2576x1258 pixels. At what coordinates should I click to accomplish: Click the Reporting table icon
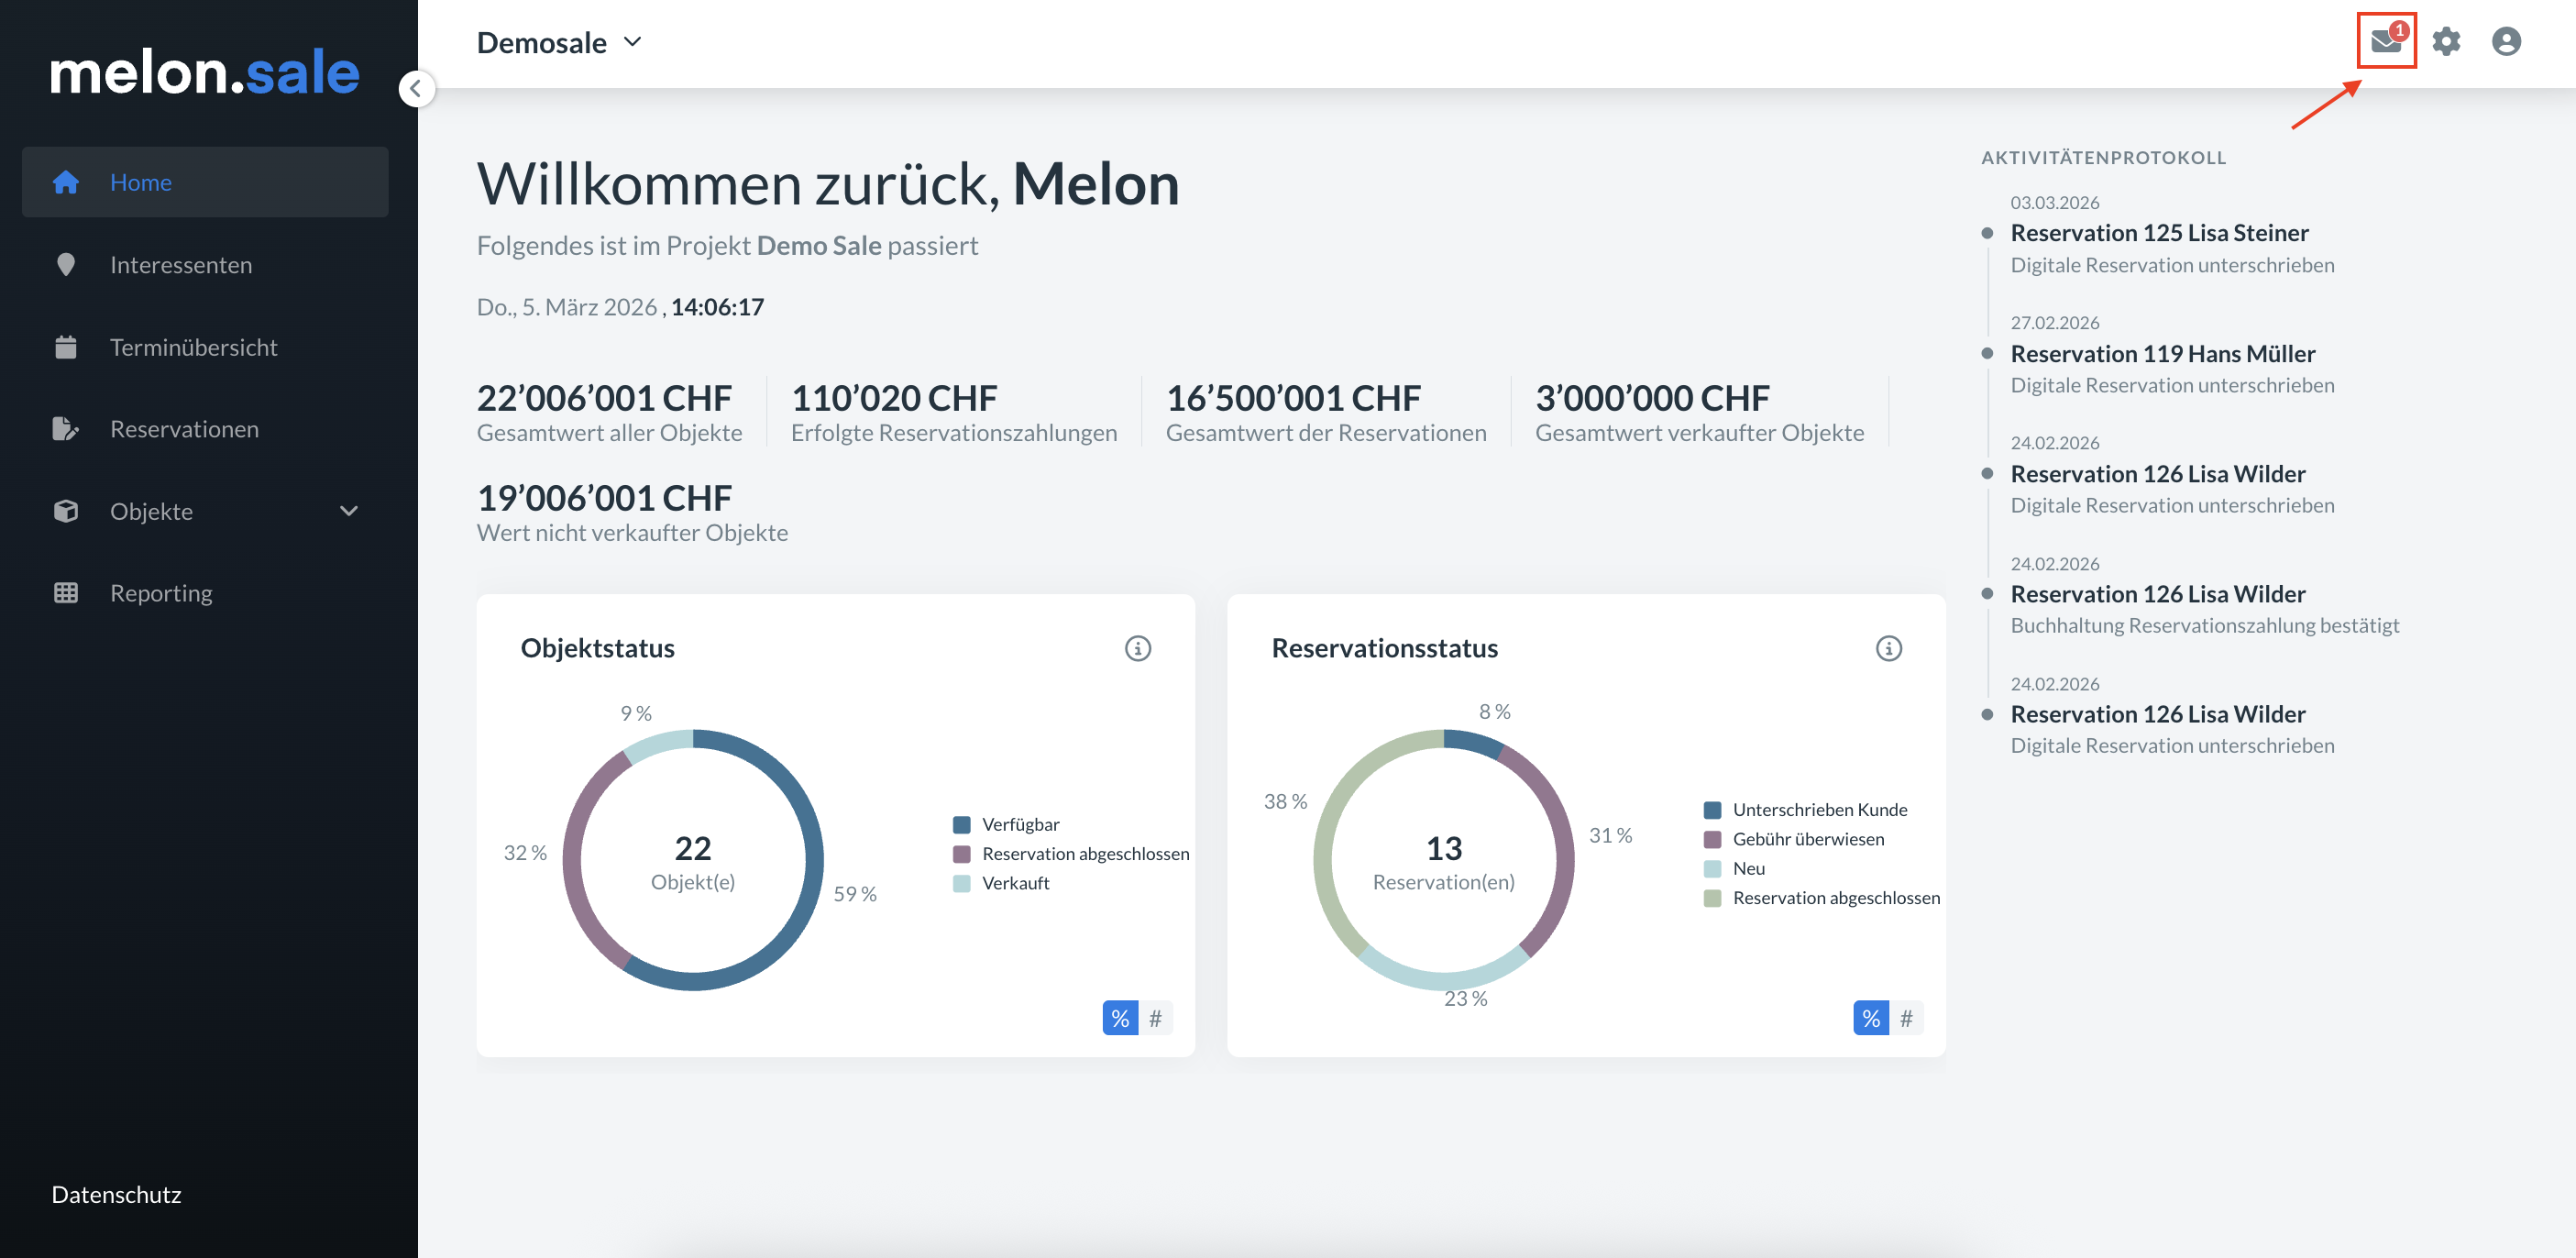66,593
